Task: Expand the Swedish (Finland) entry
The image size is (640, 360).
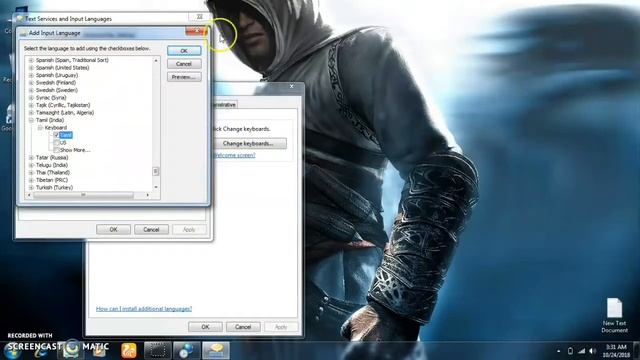Action: 31,82
